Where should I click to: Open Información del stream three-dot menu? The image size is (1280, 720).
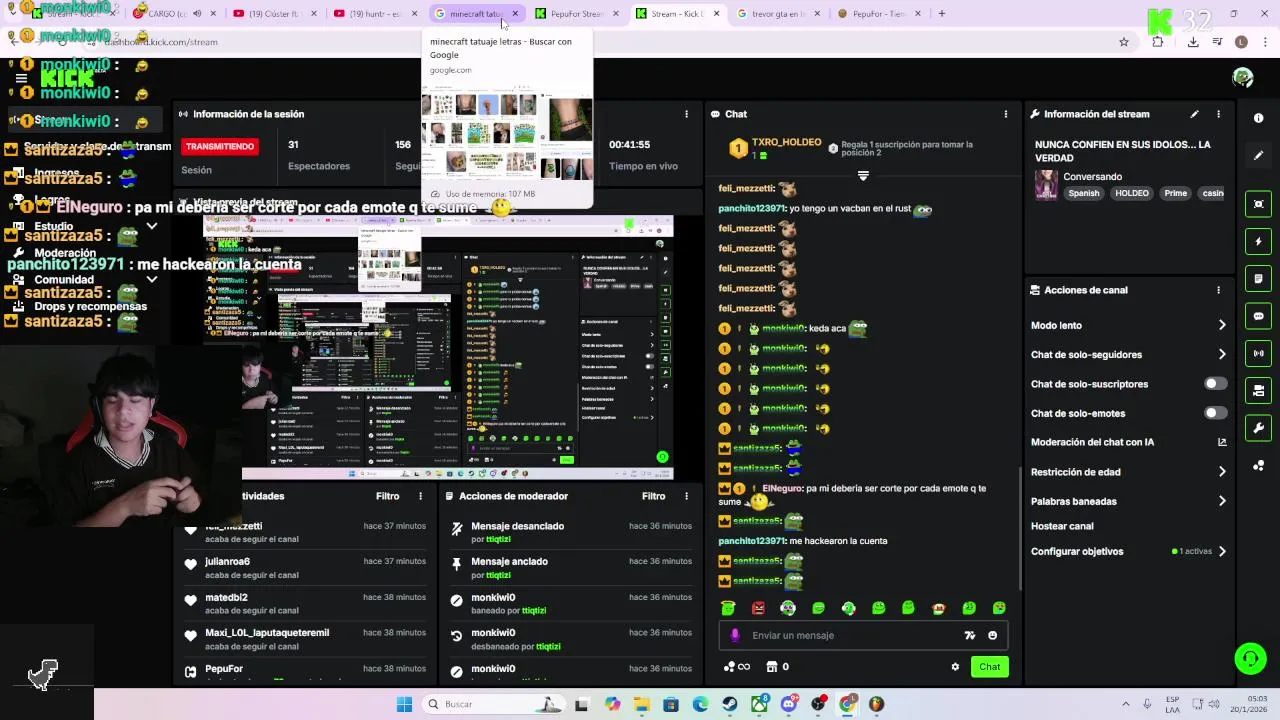tap(1218, 114)
